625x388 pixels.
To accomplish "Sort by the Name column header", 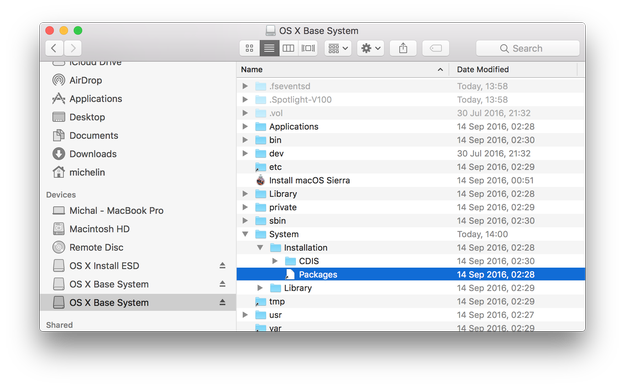I will coord(342,69).
